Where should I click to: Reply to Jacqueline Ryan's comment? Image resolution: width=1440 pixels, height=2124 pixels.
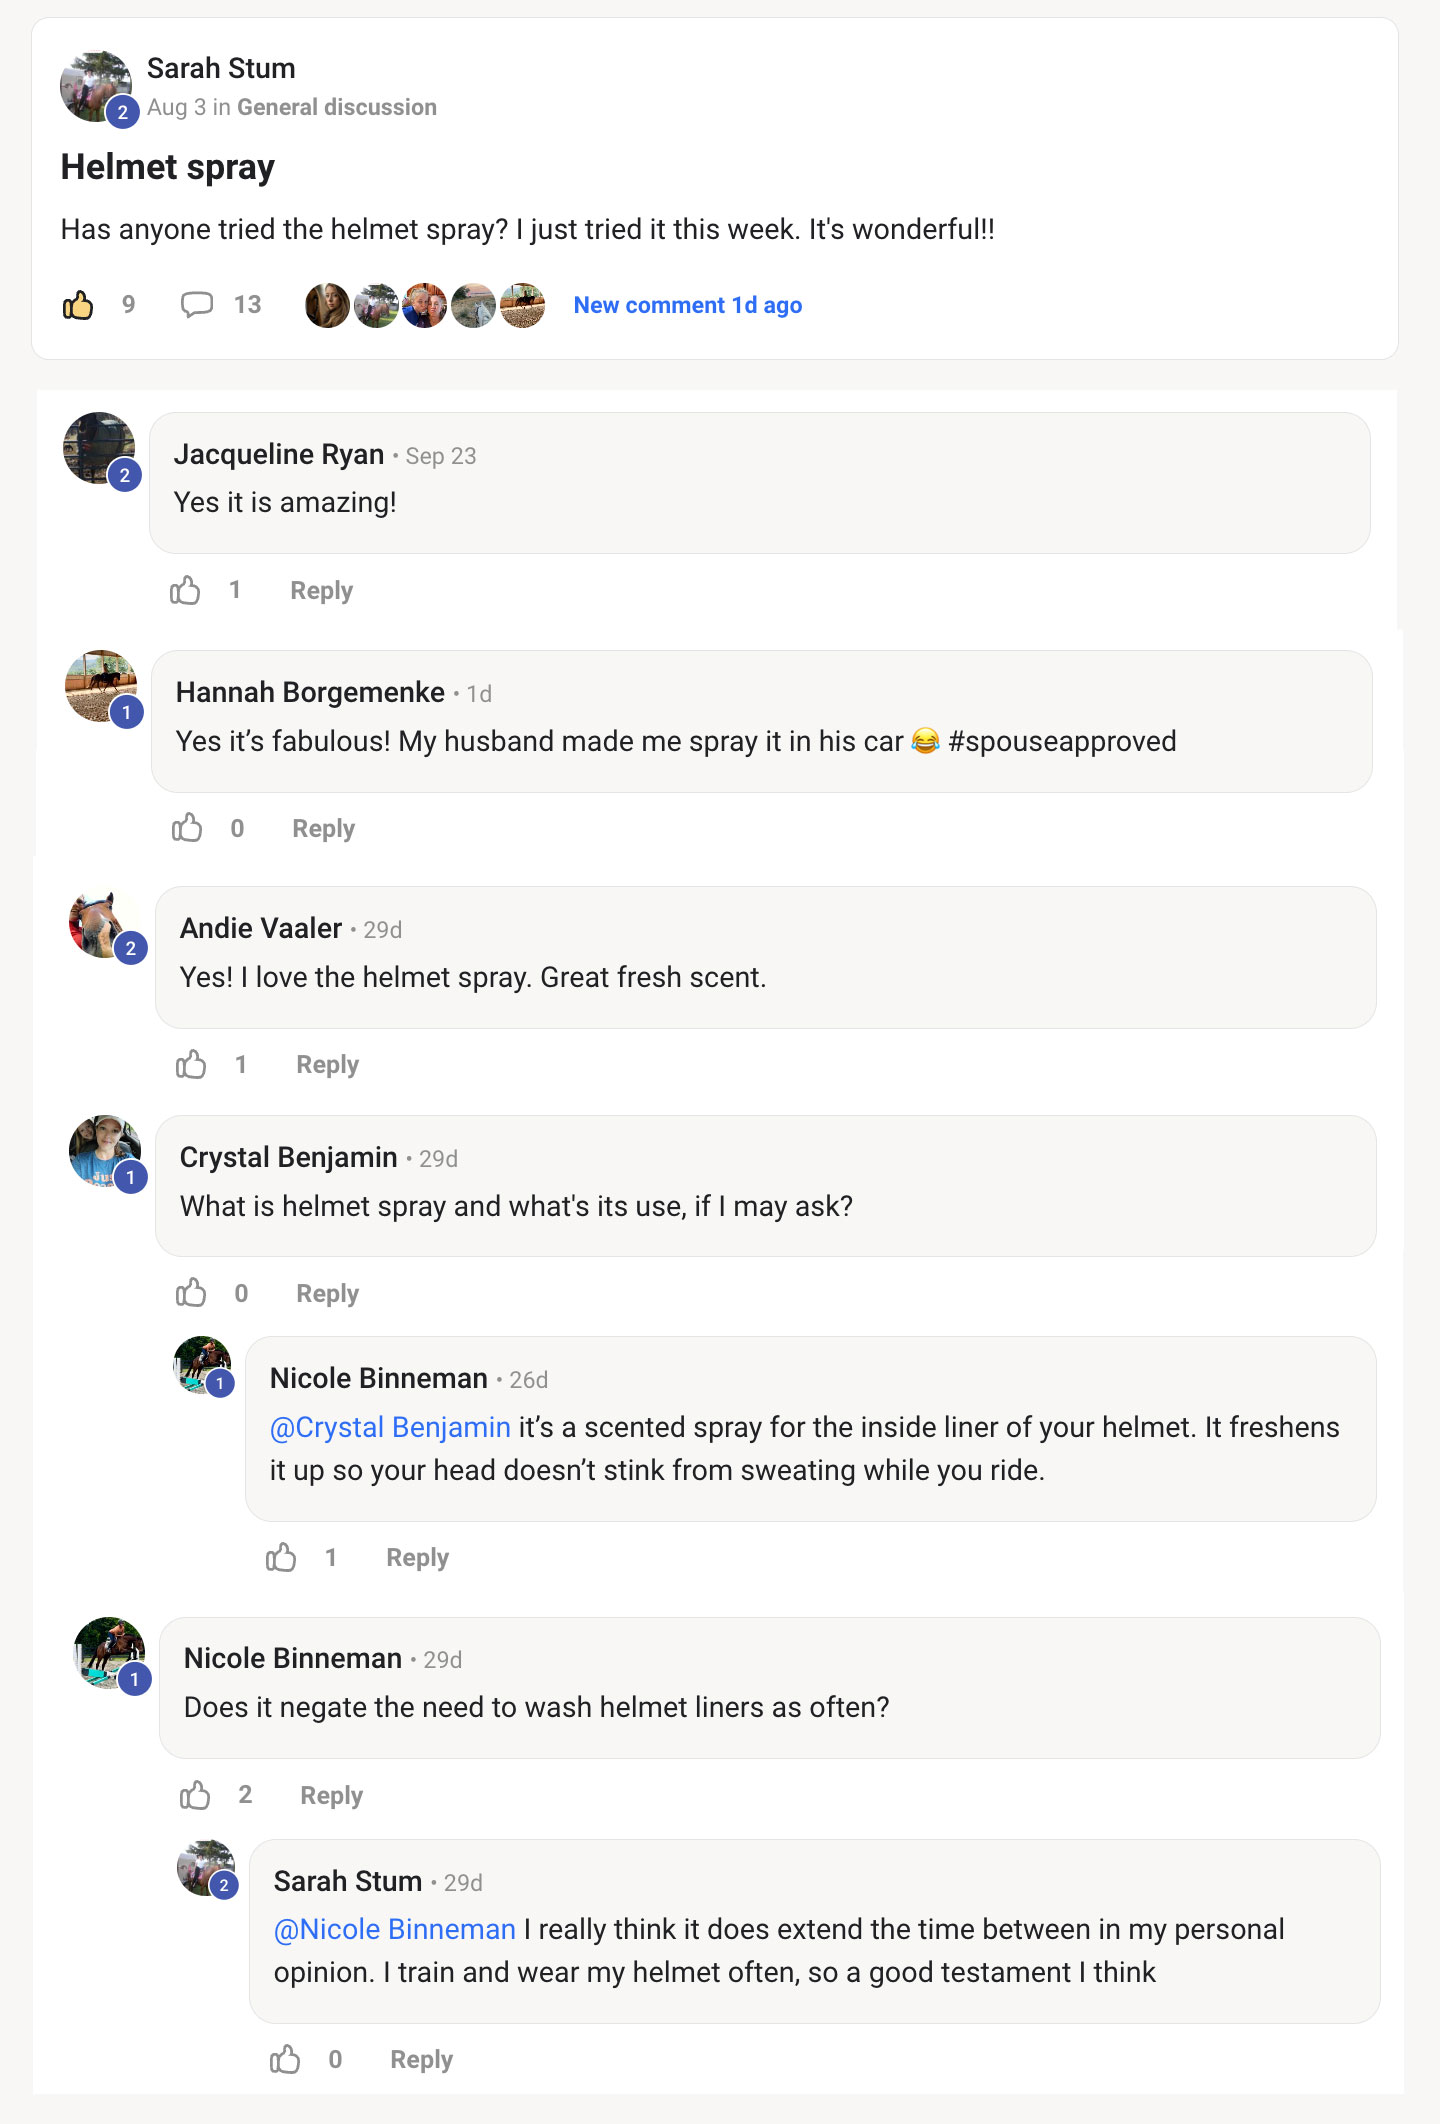click(321, 591)
